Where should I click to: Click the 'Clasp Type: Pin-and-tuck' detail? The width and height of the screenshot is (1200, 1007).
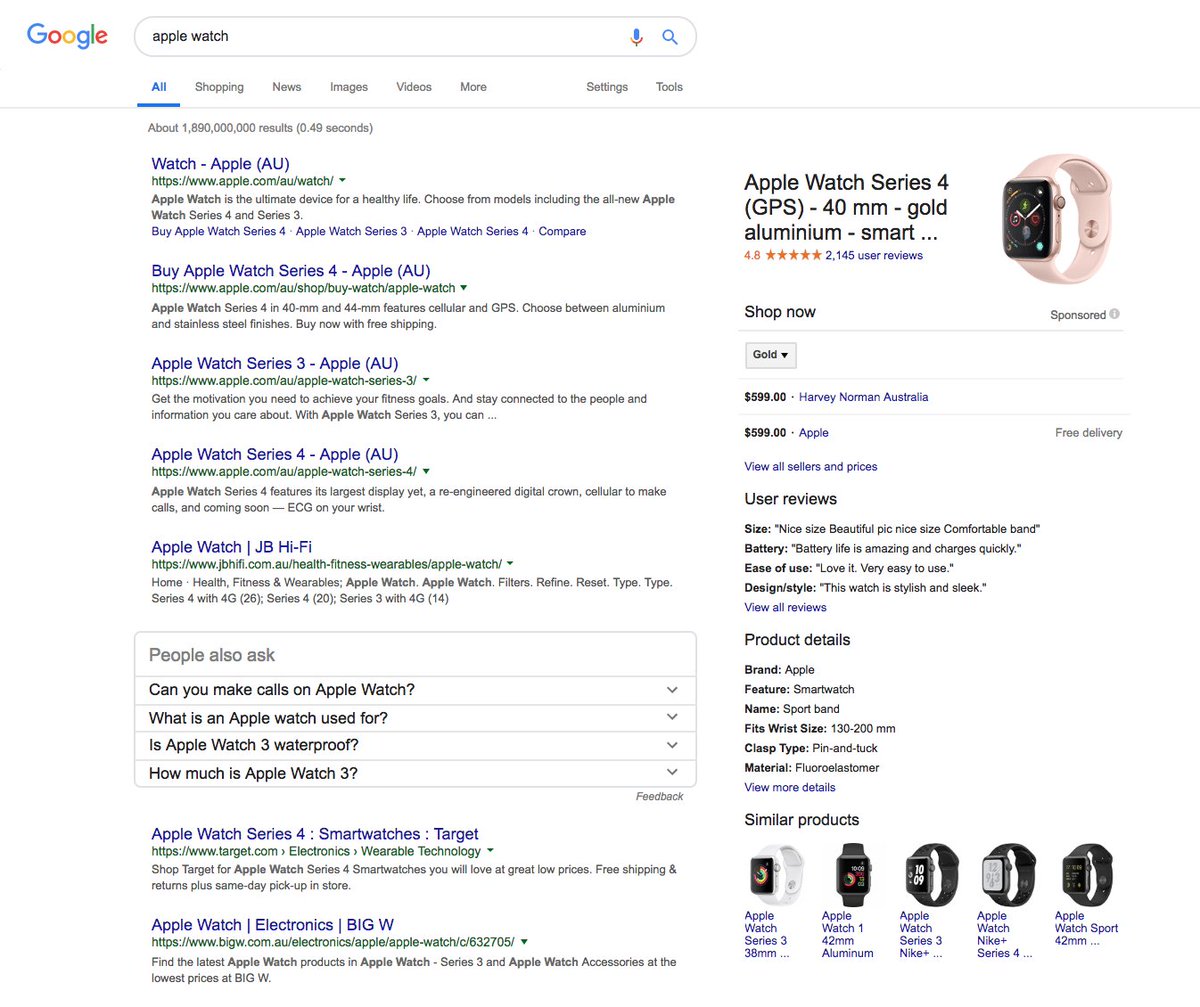click(x=811, y=748)
